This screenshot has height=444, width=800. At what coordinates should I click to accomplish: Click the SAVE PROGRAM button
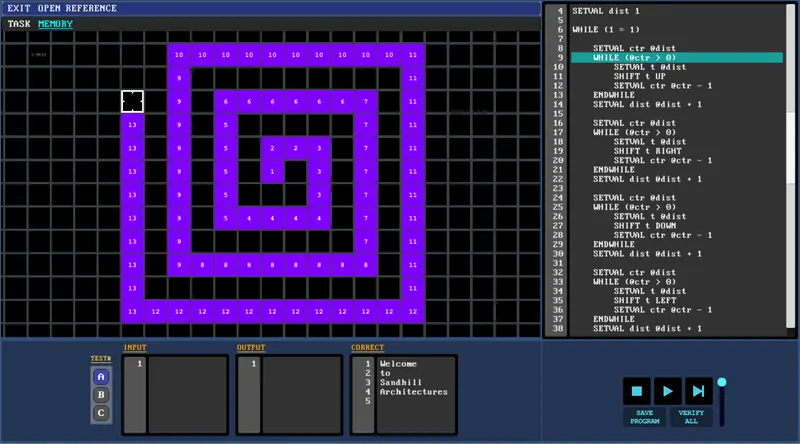click(644, 417)
